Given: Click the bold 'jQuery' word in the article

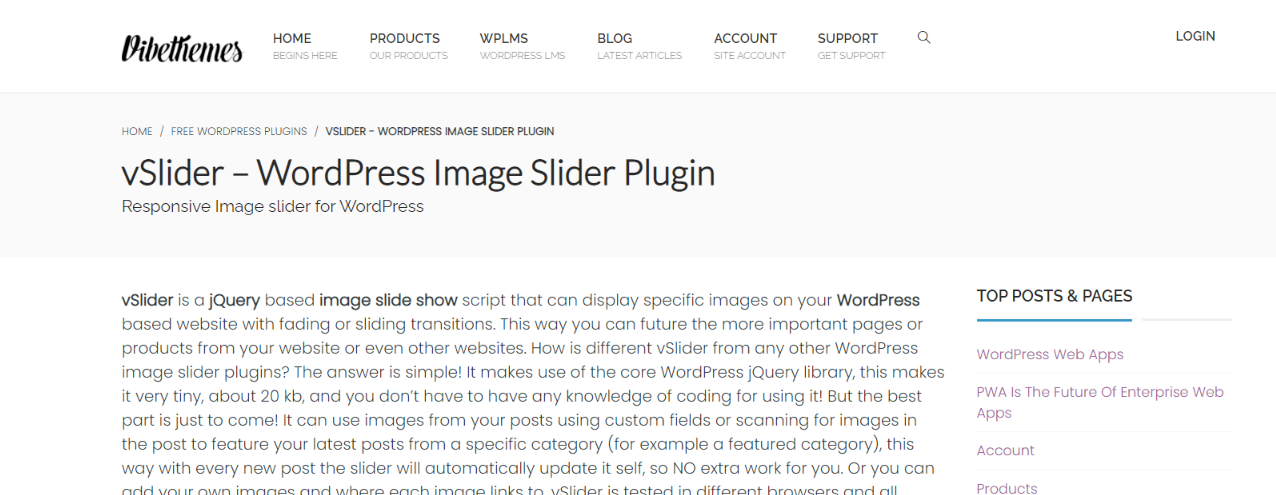Looking at the screenshot, I should tap(234, 300).
